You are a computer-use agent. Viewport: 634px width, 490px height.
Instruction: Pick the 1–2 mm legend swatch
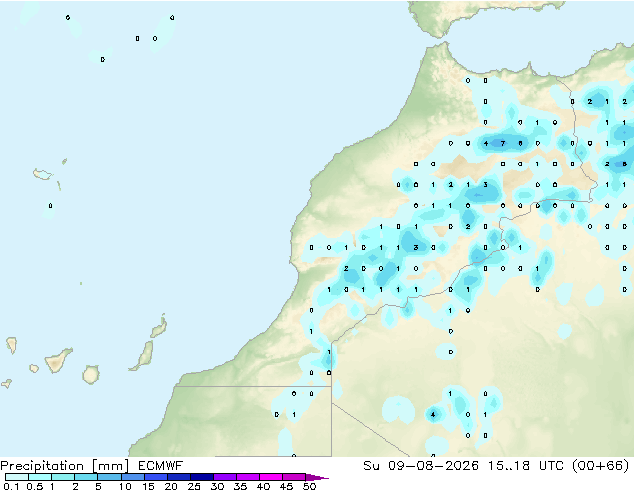[x=63, y=477]
